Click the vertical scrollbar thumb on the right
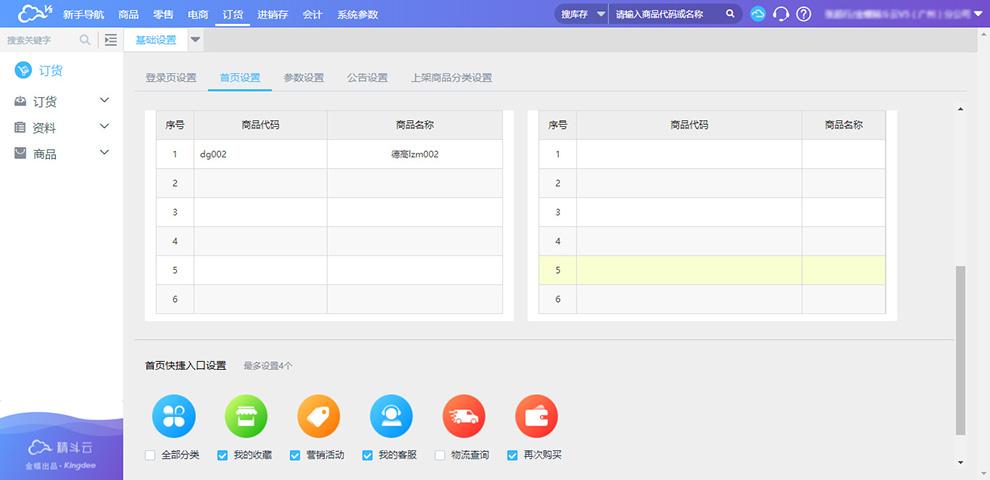Image resolution: width=990 pixels, height=480 pixels. [x=960, y=351]
